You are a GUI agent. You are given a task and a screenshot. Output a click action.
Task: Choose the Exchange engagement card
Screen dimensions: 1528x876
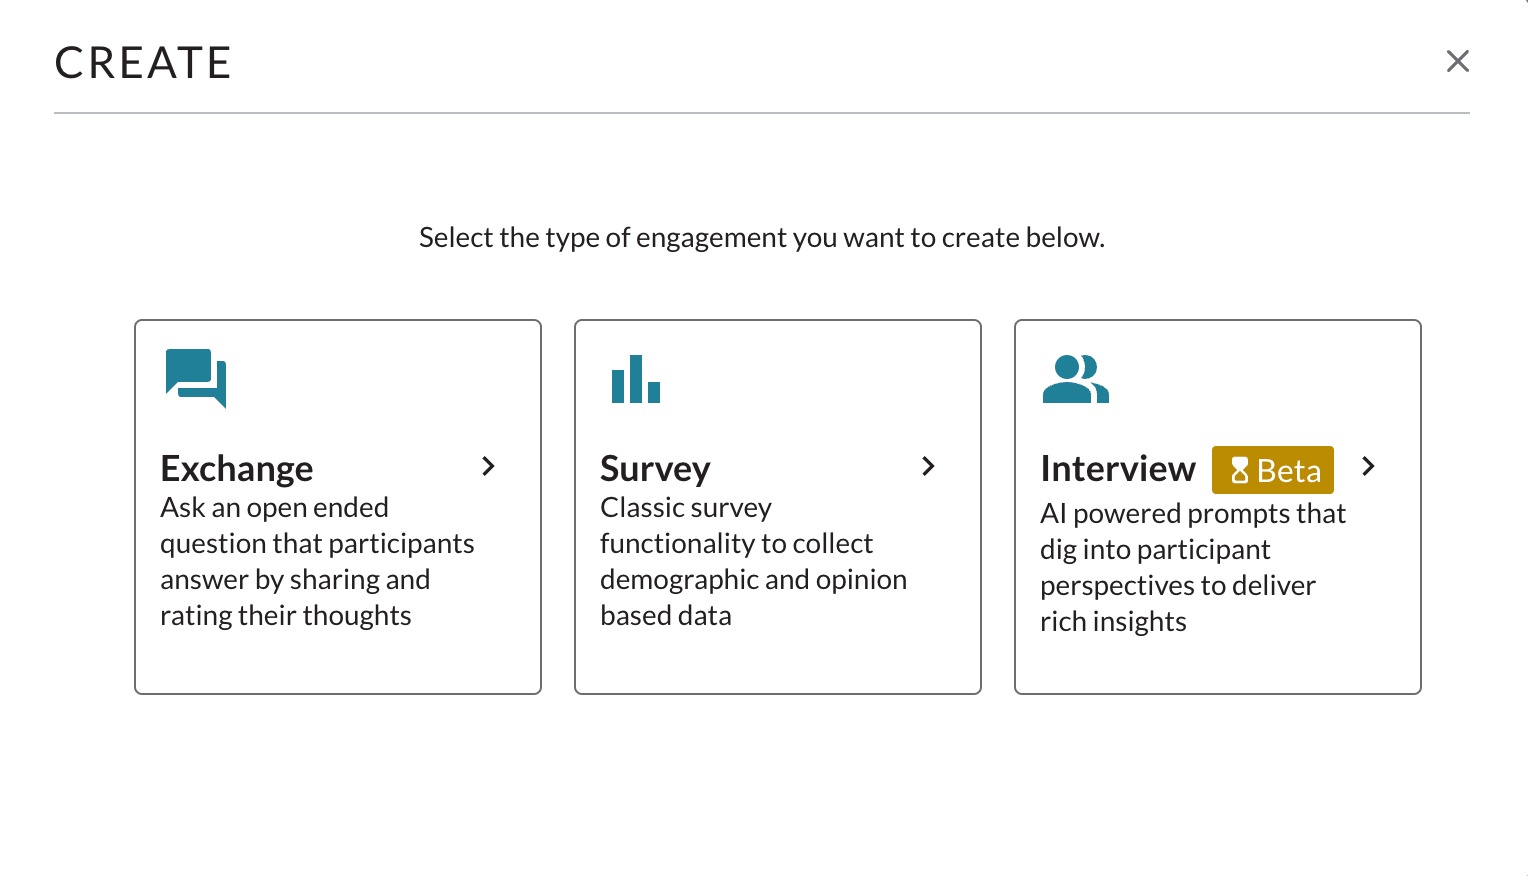338,507
